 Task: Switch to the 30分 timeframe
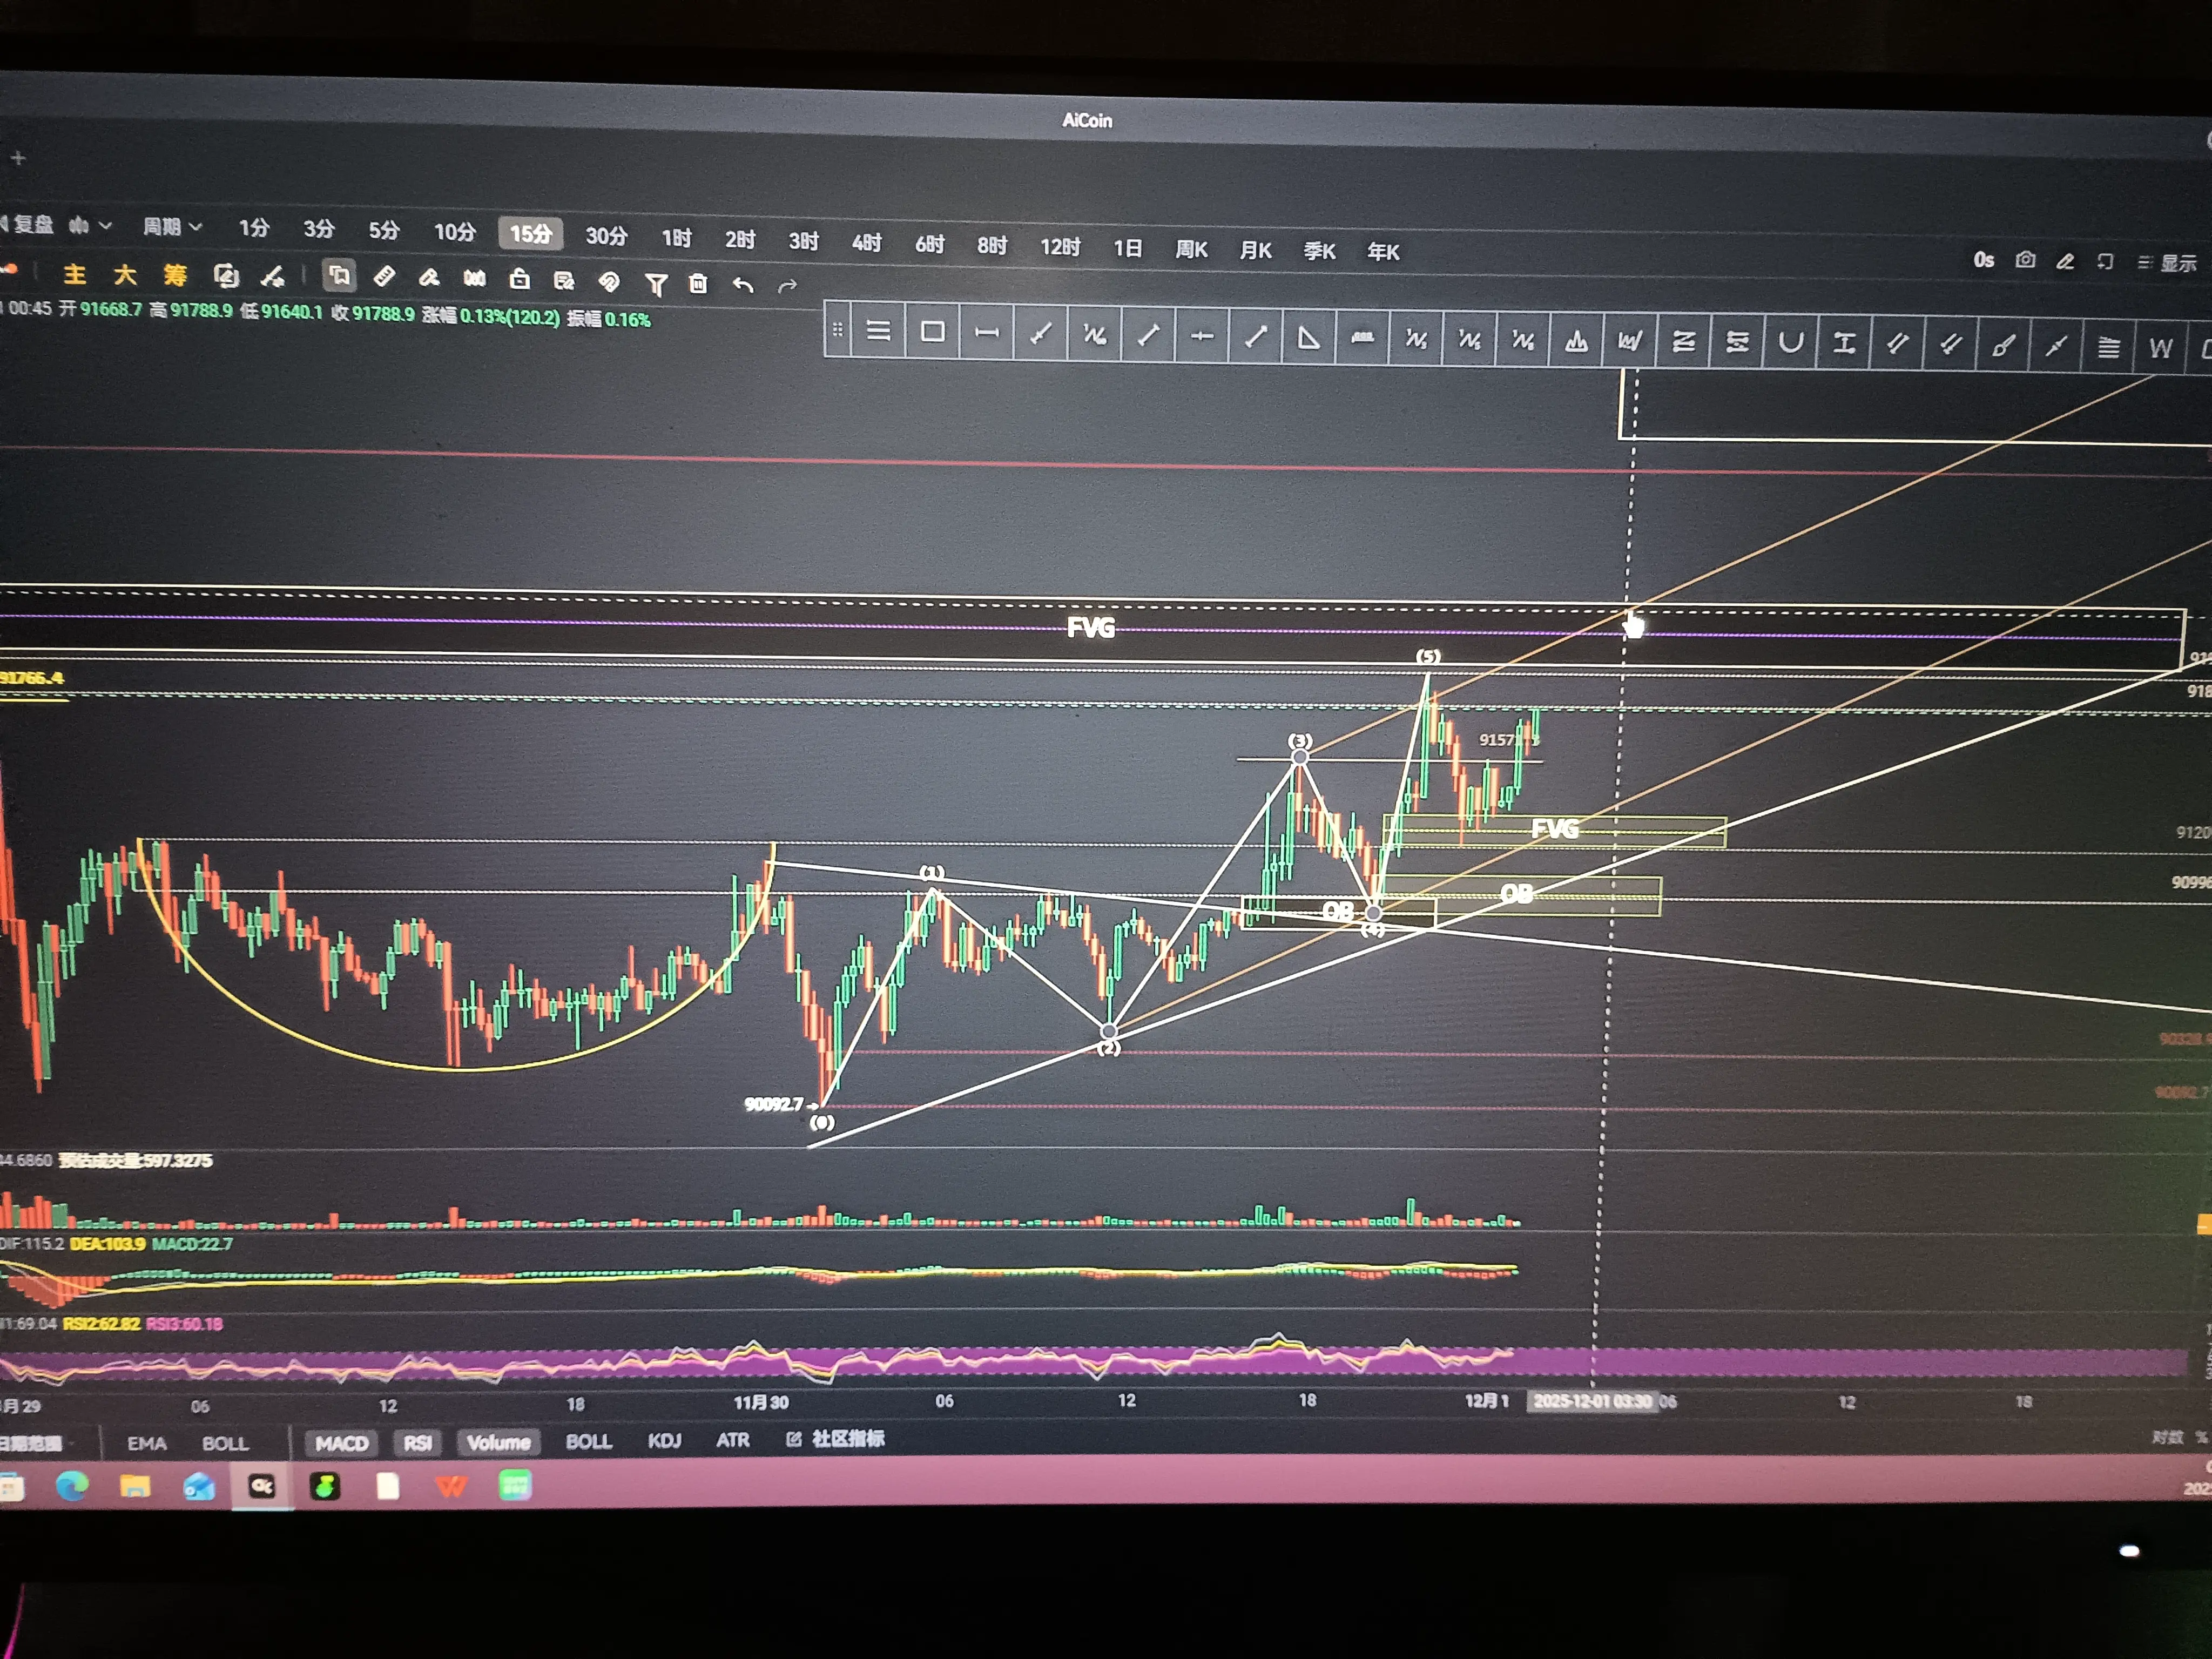(x=606, y=236)
